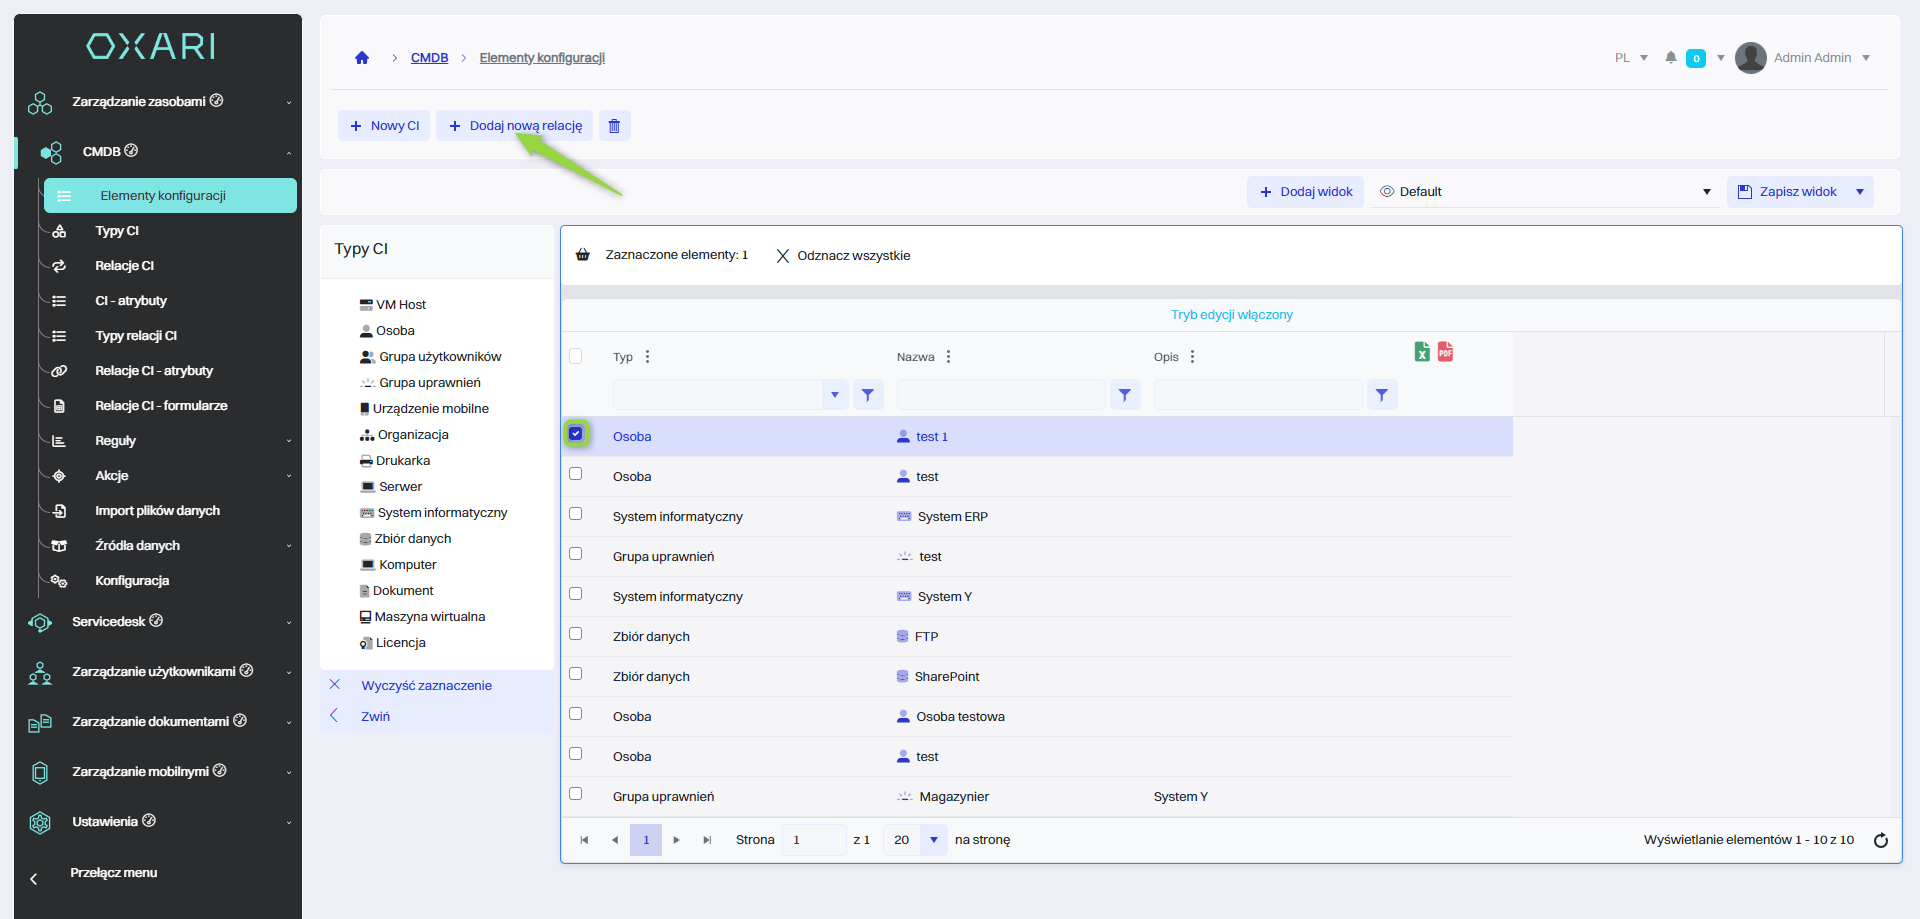Refresh the table with reload icon
This screenshot has width=1920, height=919.
click(1880, 840)
